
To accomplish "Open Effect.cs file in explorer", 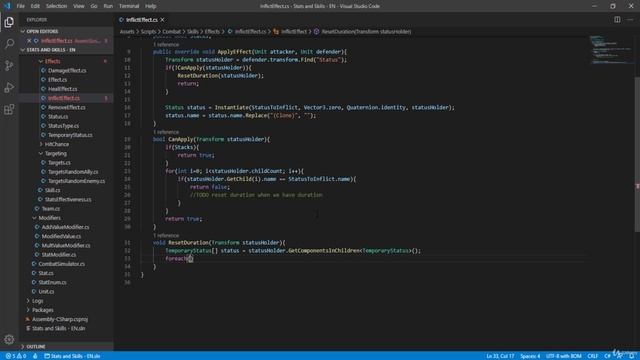I will 57,80.
